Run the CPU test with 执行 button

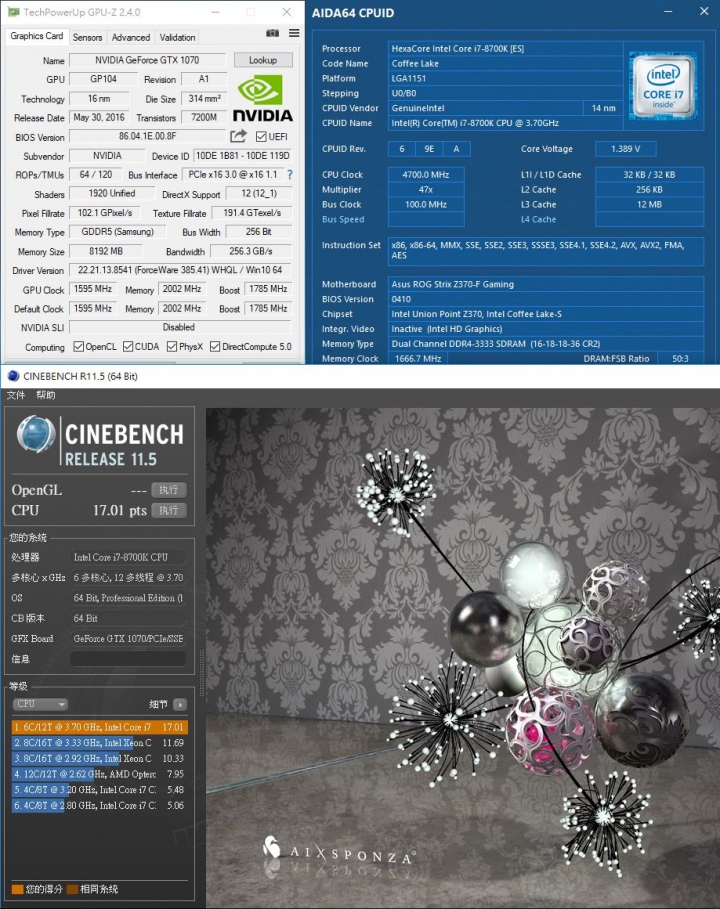coord(169,510)
